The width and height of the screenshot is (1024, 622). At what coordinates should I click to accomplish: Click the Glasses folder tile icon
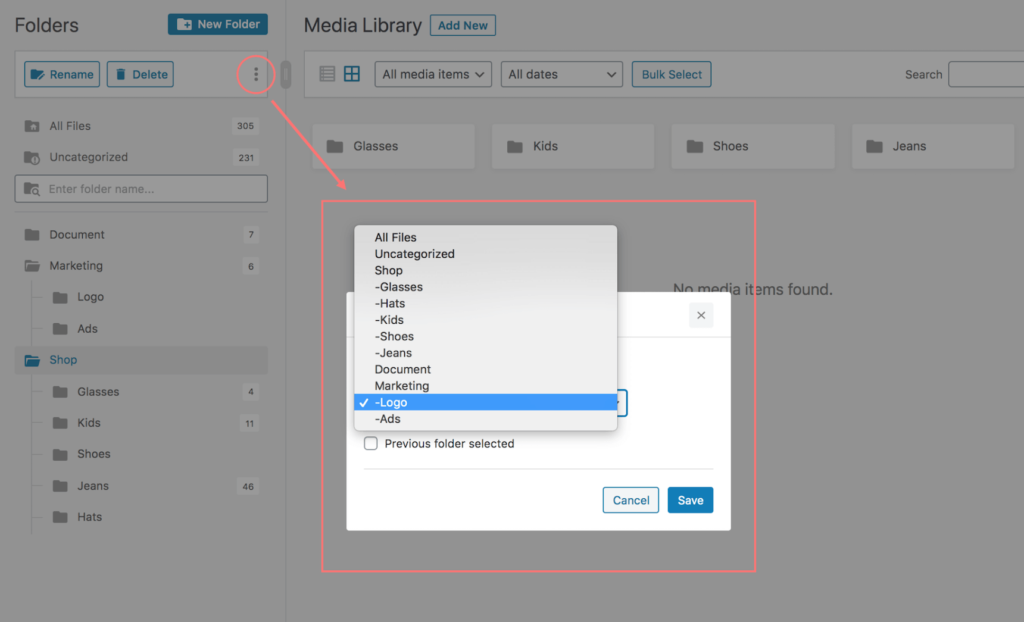coord(335,146)
